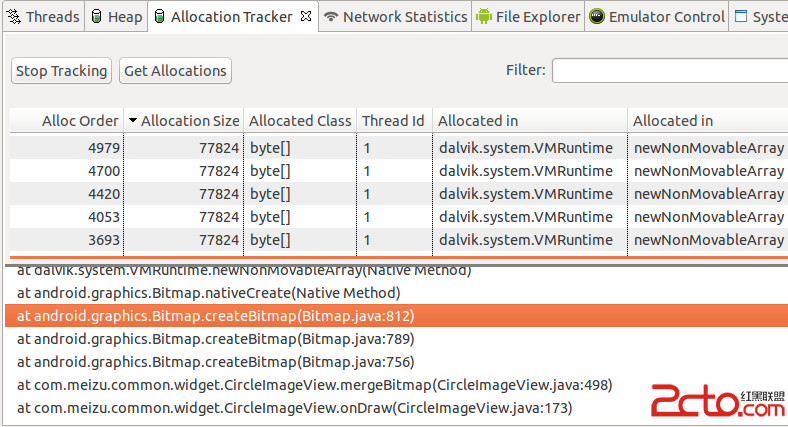Screen dimensions: 788x427
Task: Close the Allocation Tracker tab
Action: click(x=306, y=17)
